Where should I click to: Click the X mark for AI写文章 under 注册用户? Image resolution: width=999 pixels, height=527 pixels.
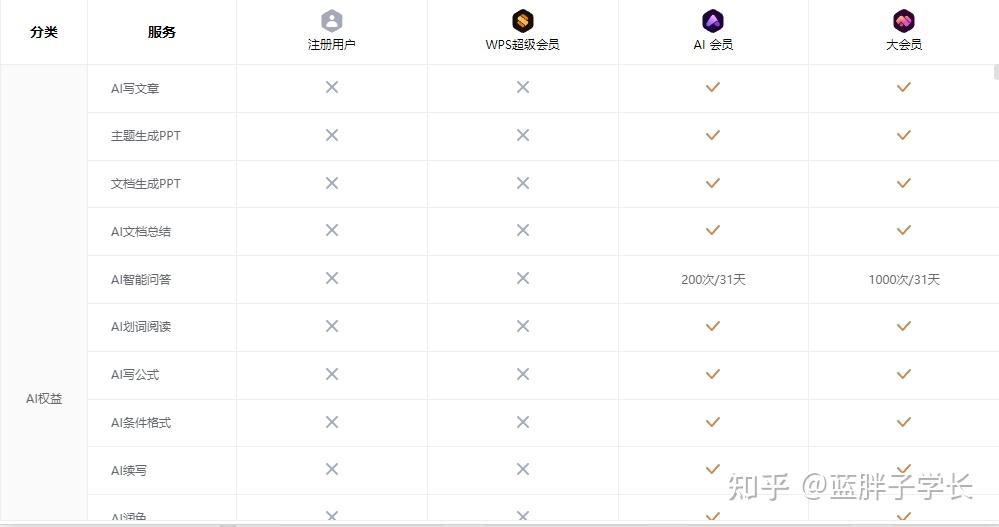332,87
